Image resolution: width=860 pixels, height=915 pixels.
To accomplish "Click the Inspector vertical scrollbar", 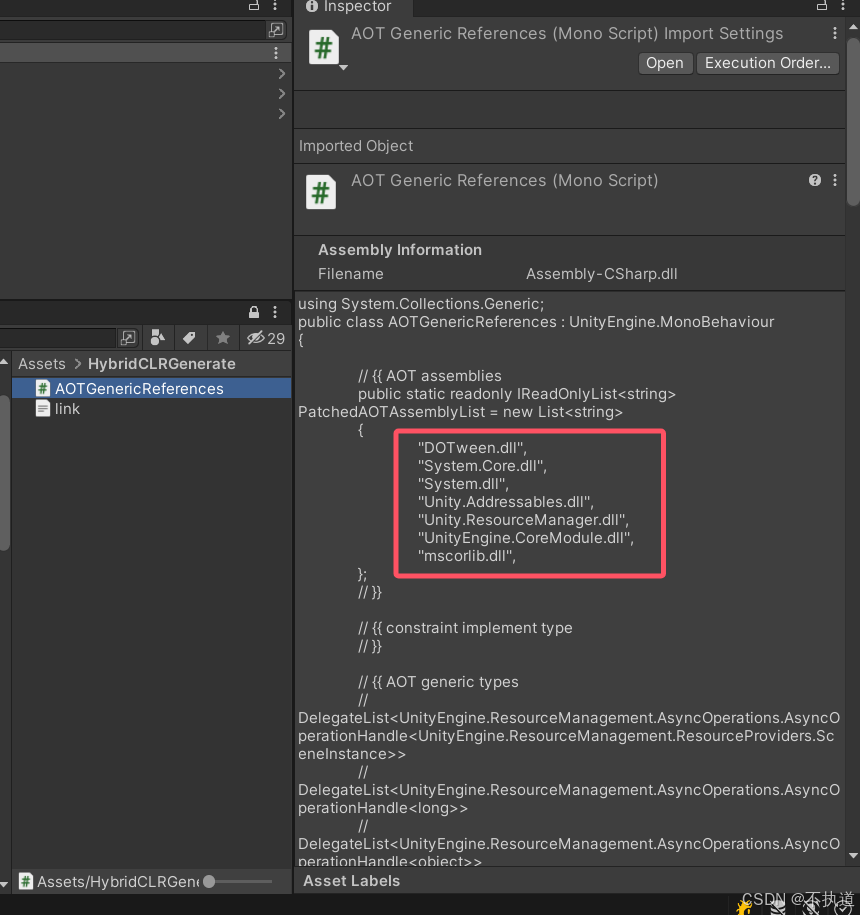I will 853,121.
